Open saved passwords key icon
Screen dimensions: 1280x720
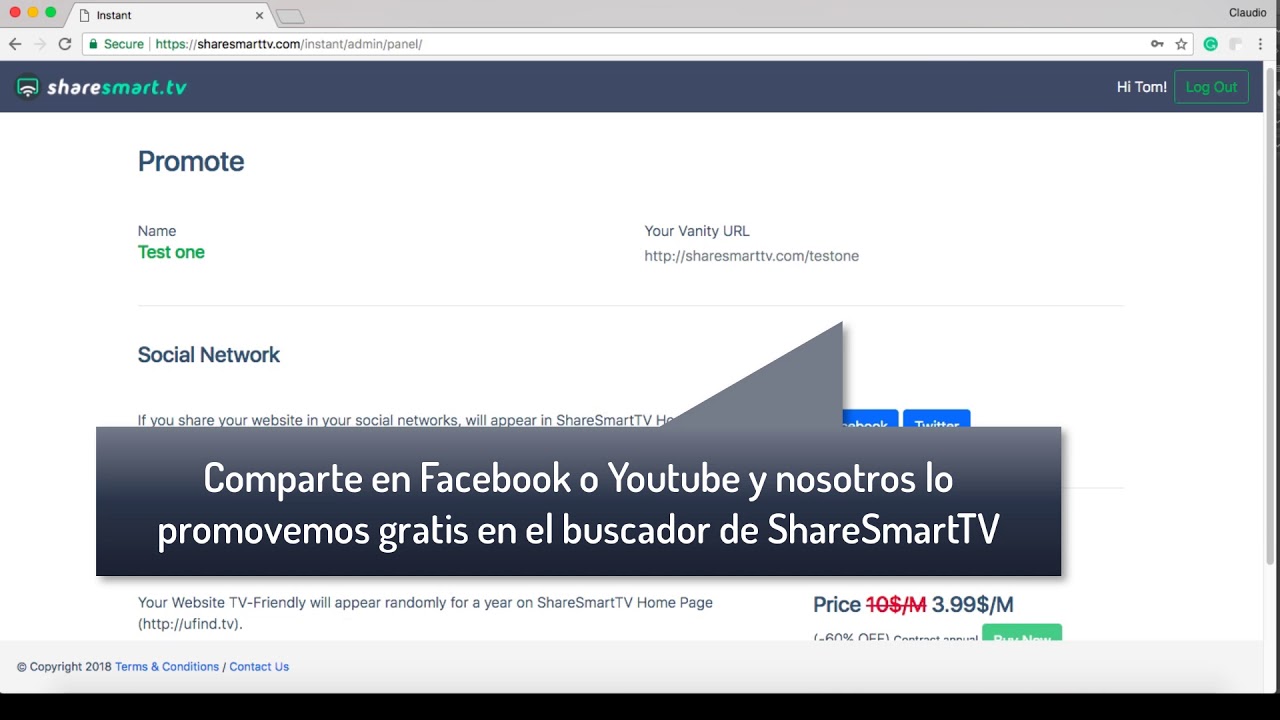point(1157,44)
